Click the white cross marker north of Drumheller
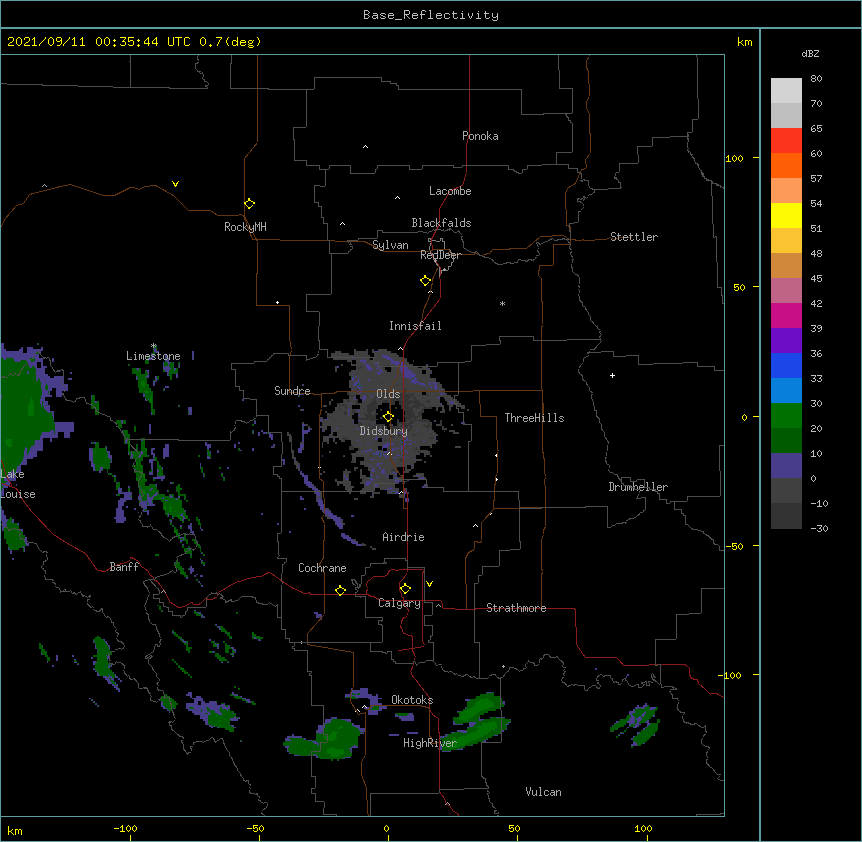The image size is (862, 842). (612, 375)
